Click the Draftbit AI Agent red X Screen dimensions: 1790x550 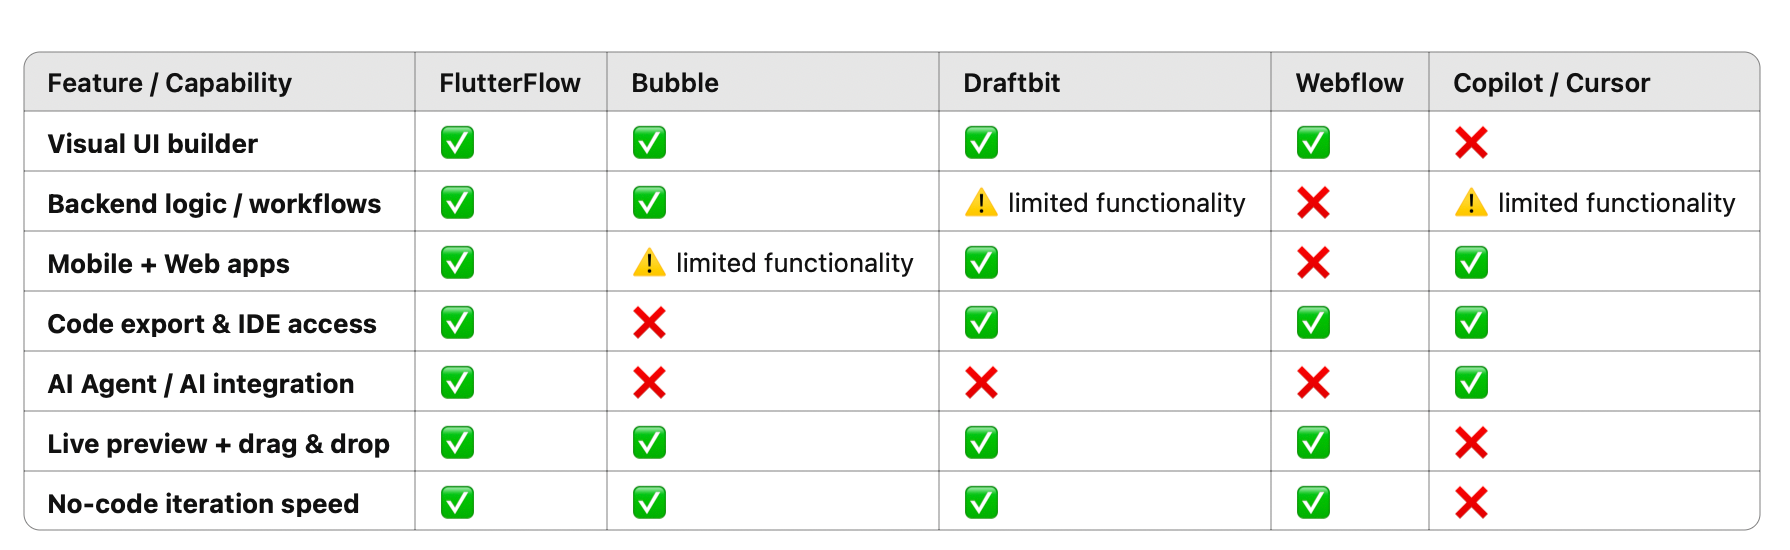point(981,383)
